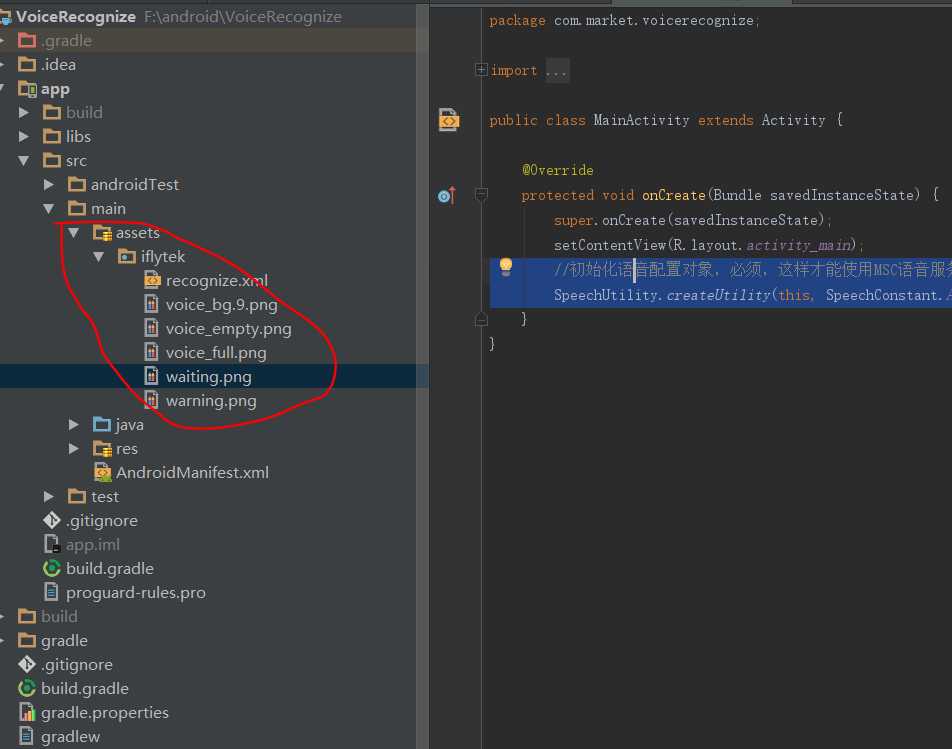Click the .gradle folder icon

[x=27, y=41]
